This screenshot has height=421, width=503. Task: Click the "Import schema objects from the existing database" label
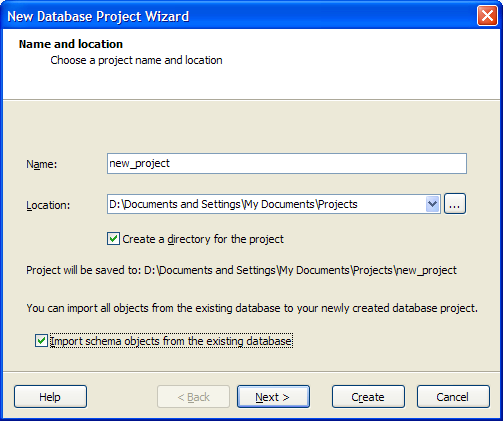[x=171, y=341]
